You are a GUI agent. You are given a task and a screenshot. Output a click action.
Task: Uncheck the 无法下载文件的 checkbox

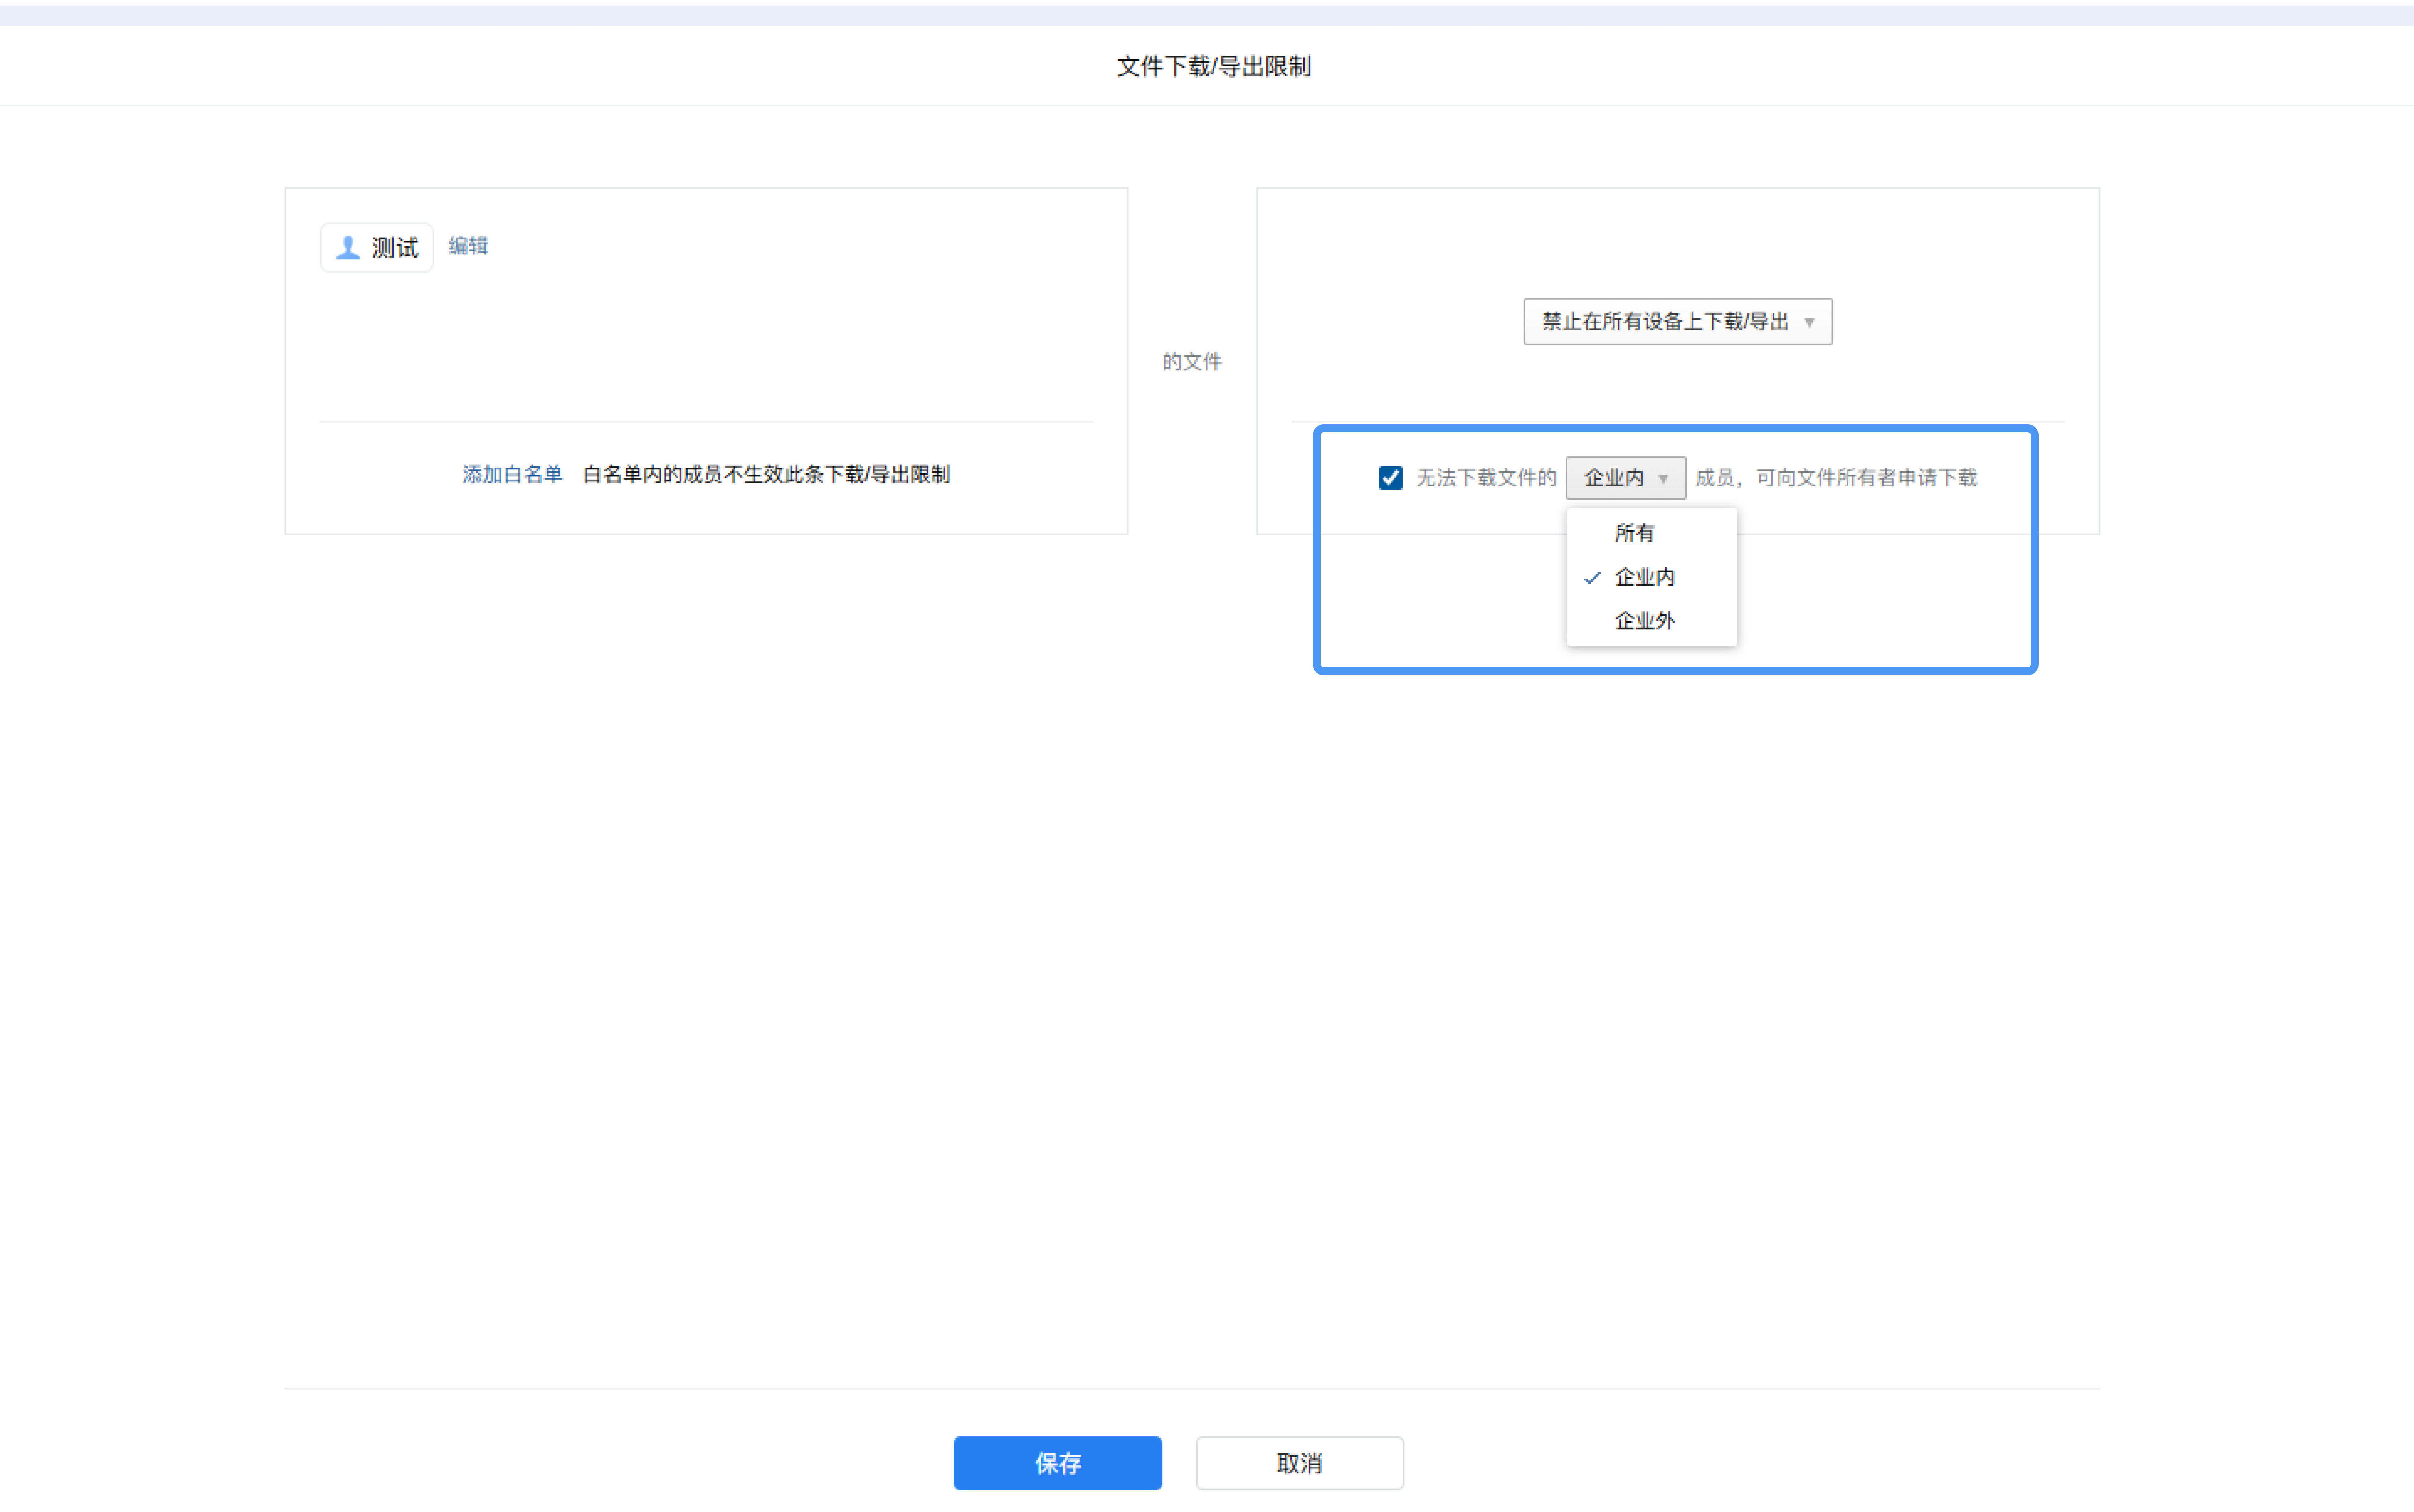pos(1390,478)
